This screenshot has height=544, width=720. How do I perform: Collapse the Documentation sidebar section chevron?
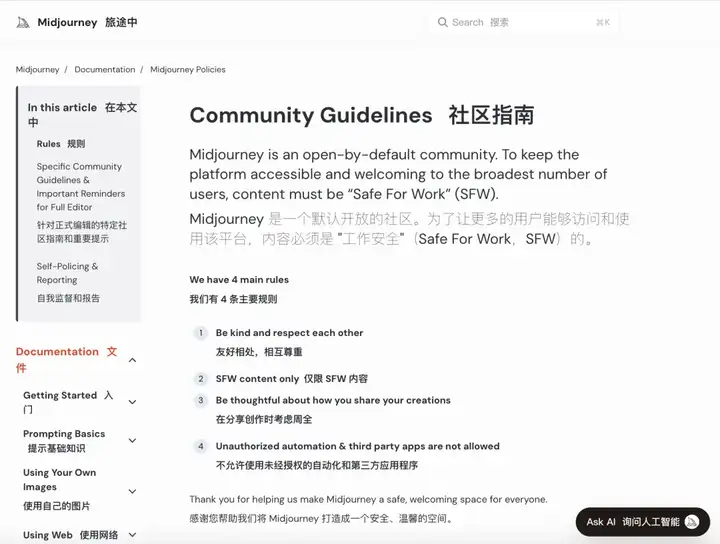(x=132, y=360)
